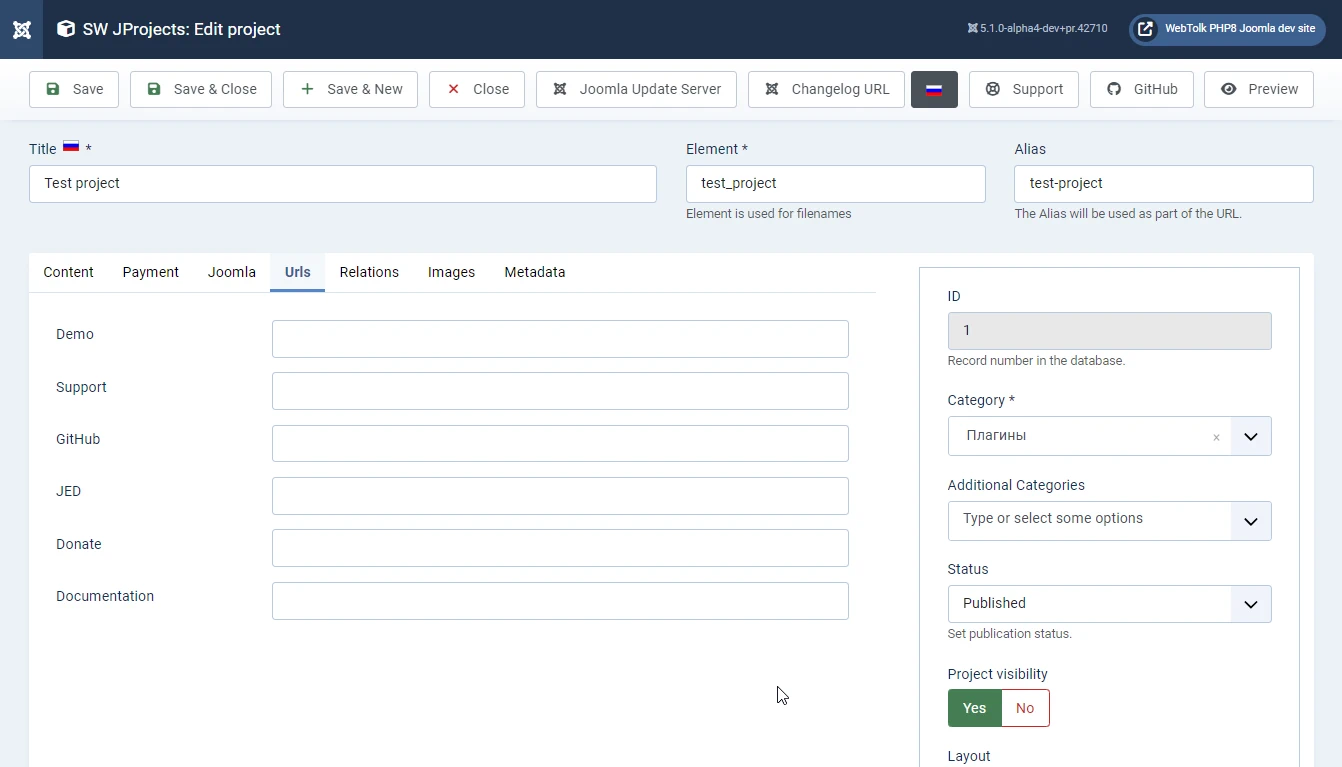This screenshot has width=1342, height=767.
Task: Click the Save button
Action: pyautogui.click(x=74, y=89)
